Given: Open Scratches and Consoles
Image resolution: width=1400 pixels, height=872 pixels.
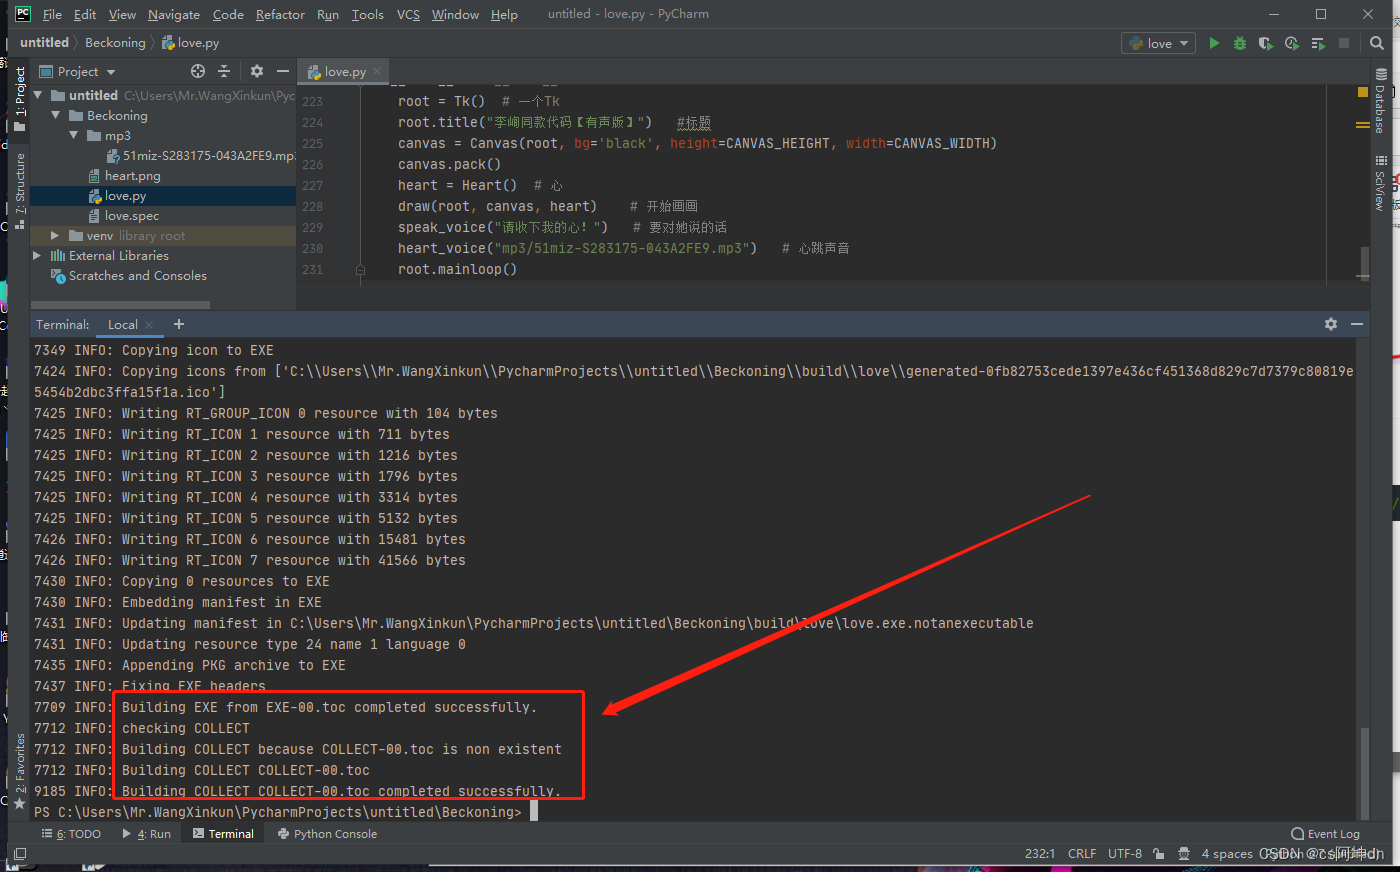Looking at the screenshot, I should (x=137, y=275).
